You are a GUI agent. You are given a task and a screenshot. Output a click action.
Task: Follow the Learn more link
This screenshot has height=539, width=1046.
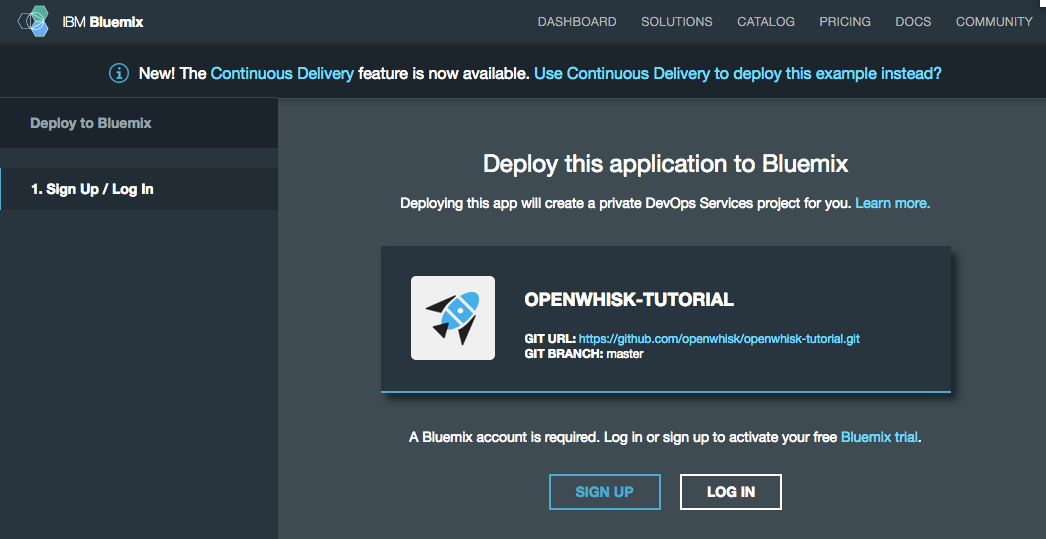[893, 203]
